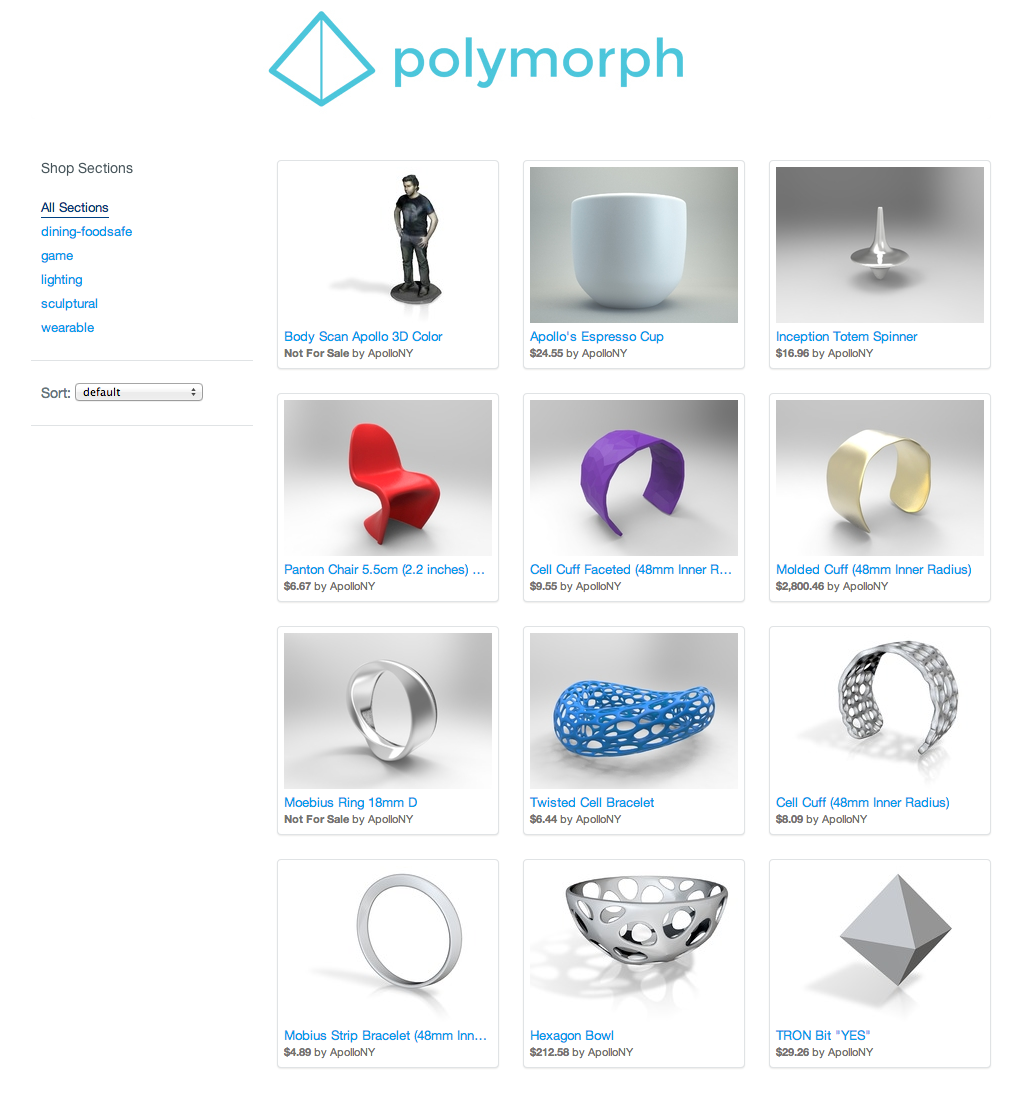View the purple Cell Cuff Faceted image
1029x1093 pixels.
(x=634, y=477)
